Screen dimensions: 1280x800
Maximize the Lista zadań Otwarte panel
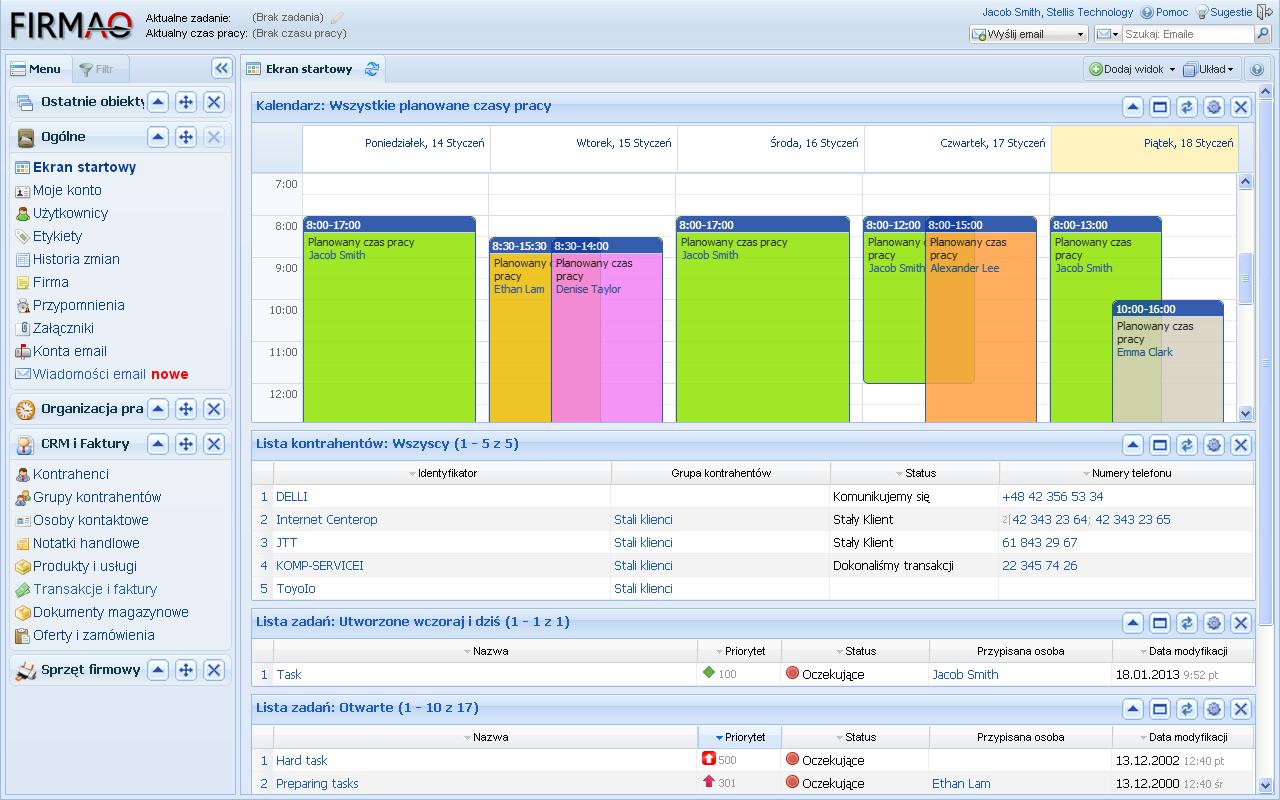(x=1160, y=709)
